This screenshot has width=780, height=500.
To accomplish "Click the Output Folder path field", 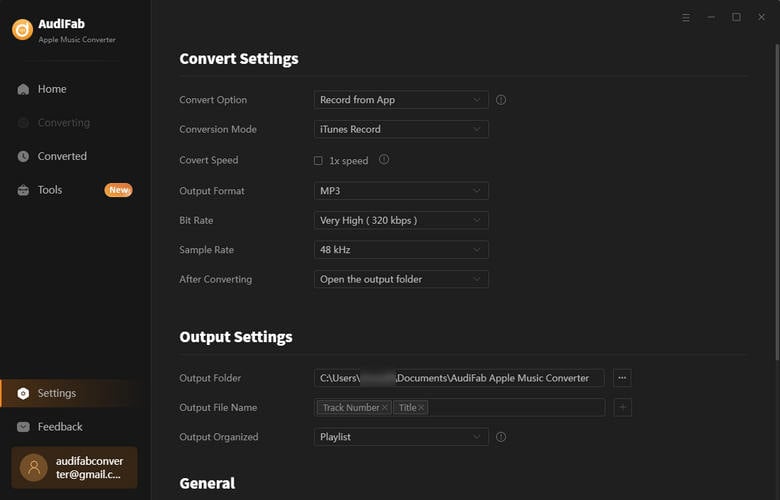I will click(x=459, y=378).
